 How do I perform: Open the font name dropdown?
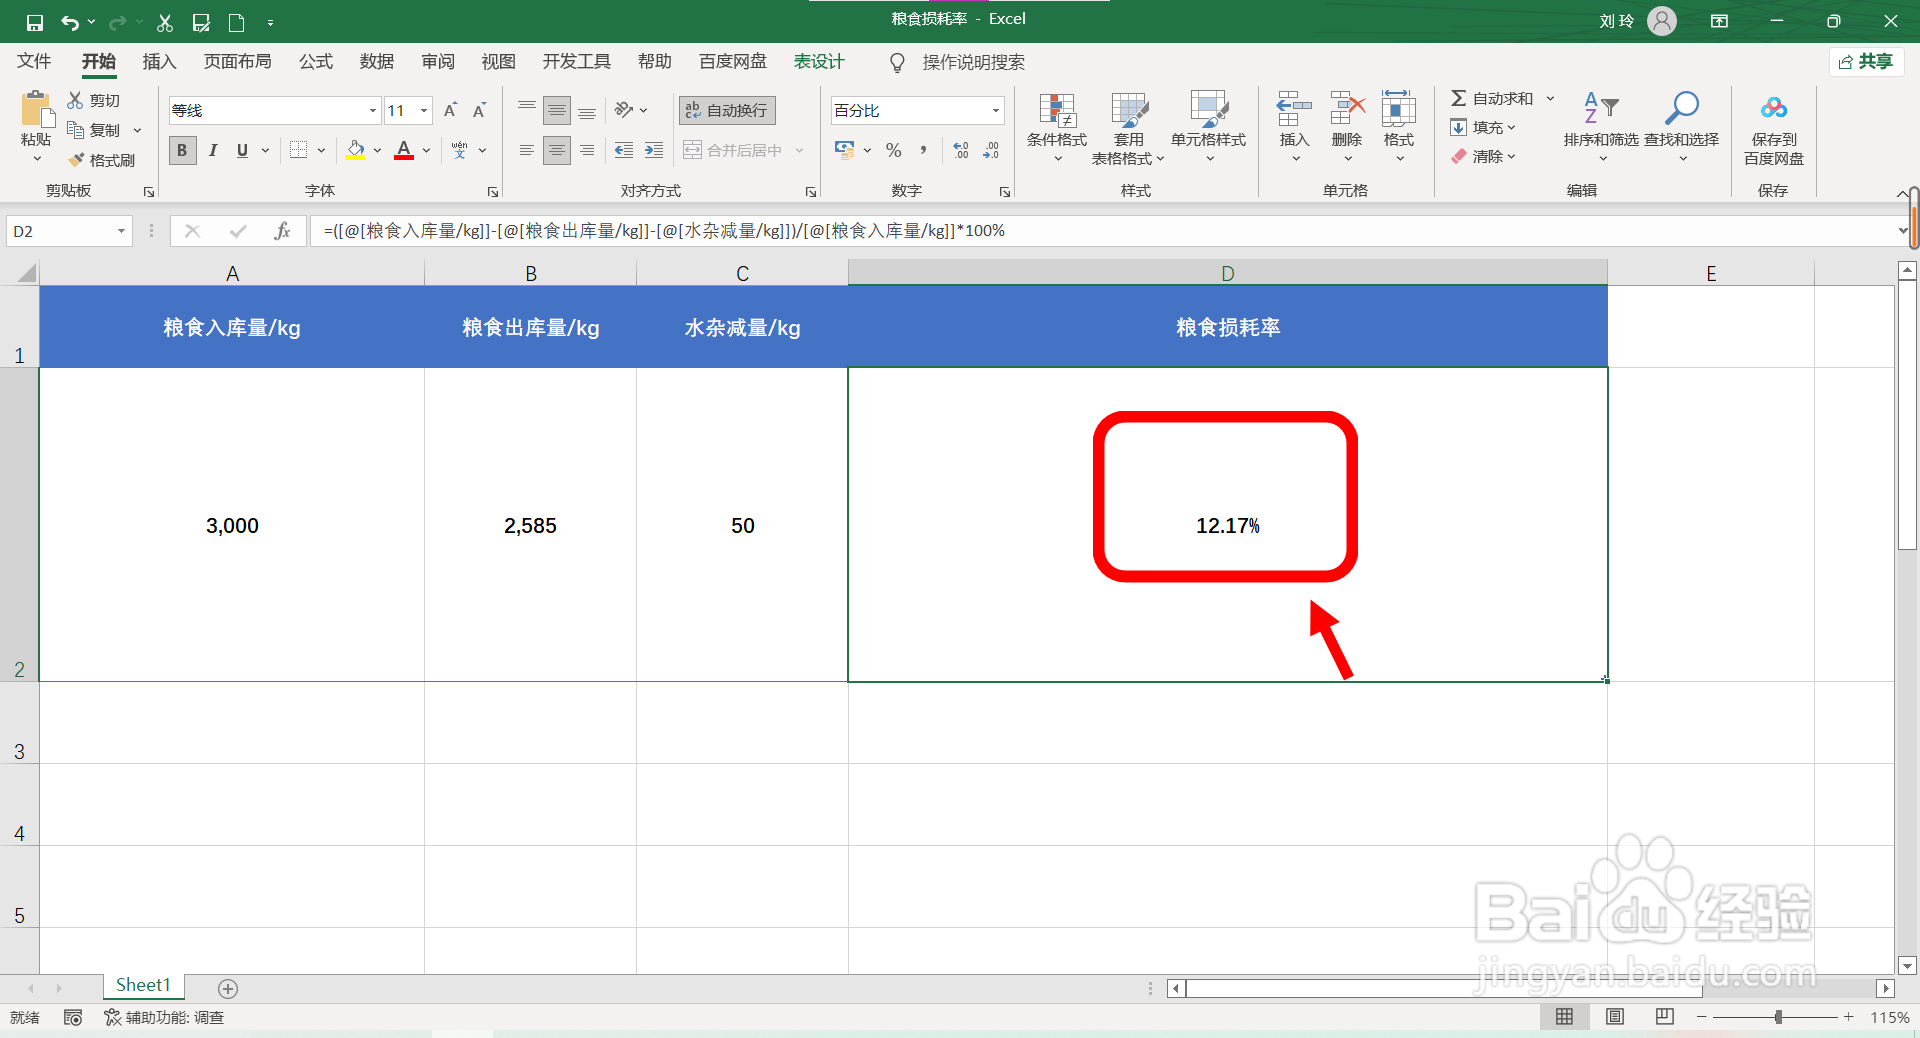pyautogui.click(x=373, y=110)
